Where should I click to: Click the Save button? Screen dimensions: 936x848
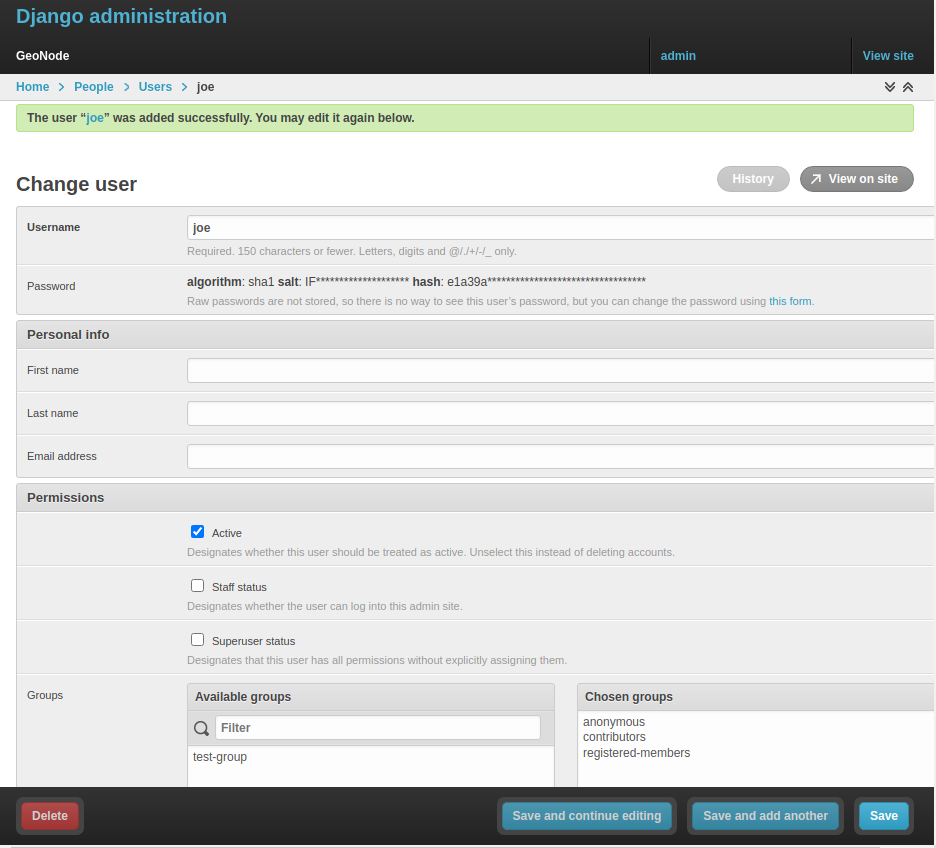pos(883,815)
